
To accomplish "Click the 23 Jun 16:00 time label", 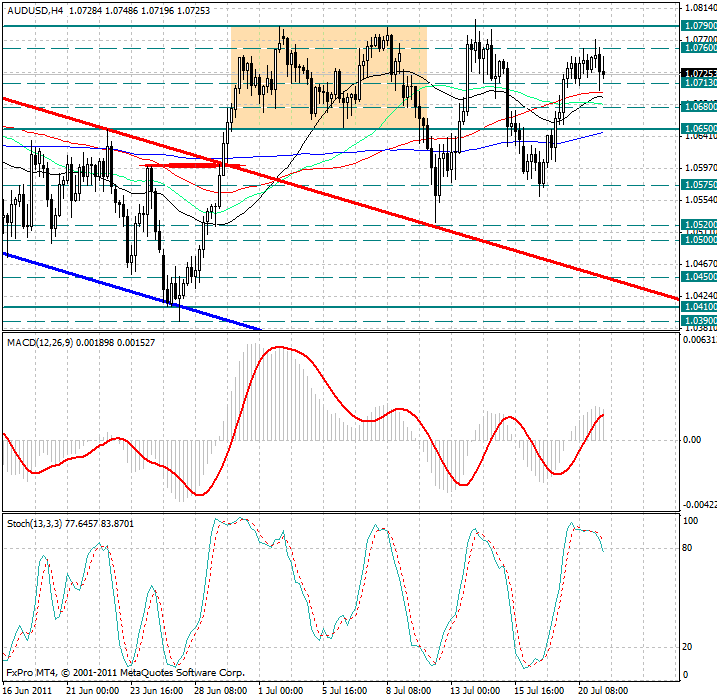I will 156,690.
